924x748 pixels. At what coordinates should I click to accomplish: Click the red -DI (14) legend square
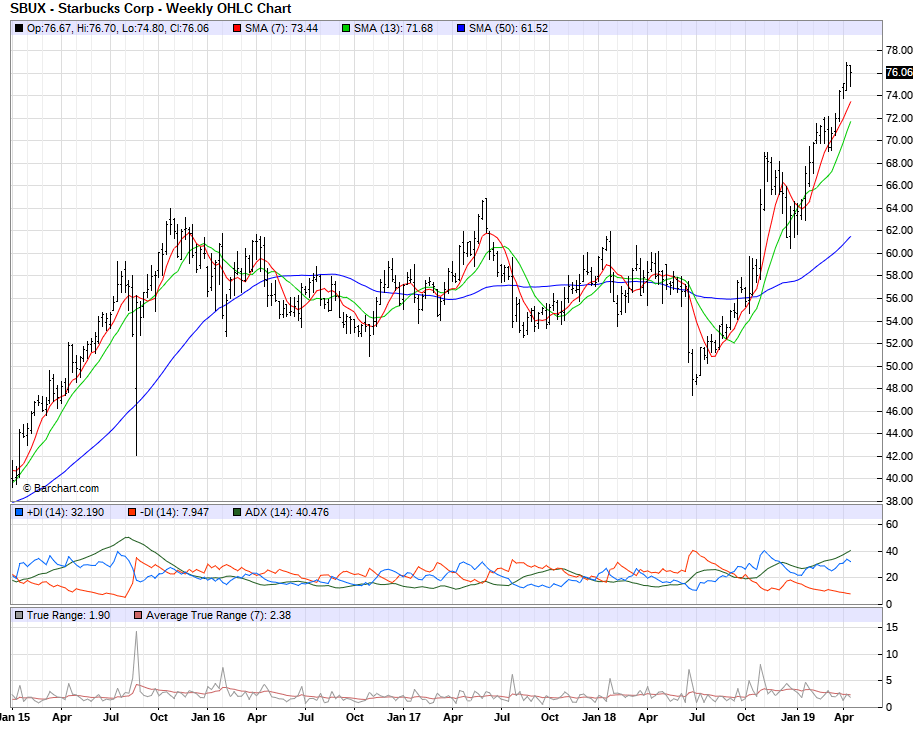[x=131, y=512]
